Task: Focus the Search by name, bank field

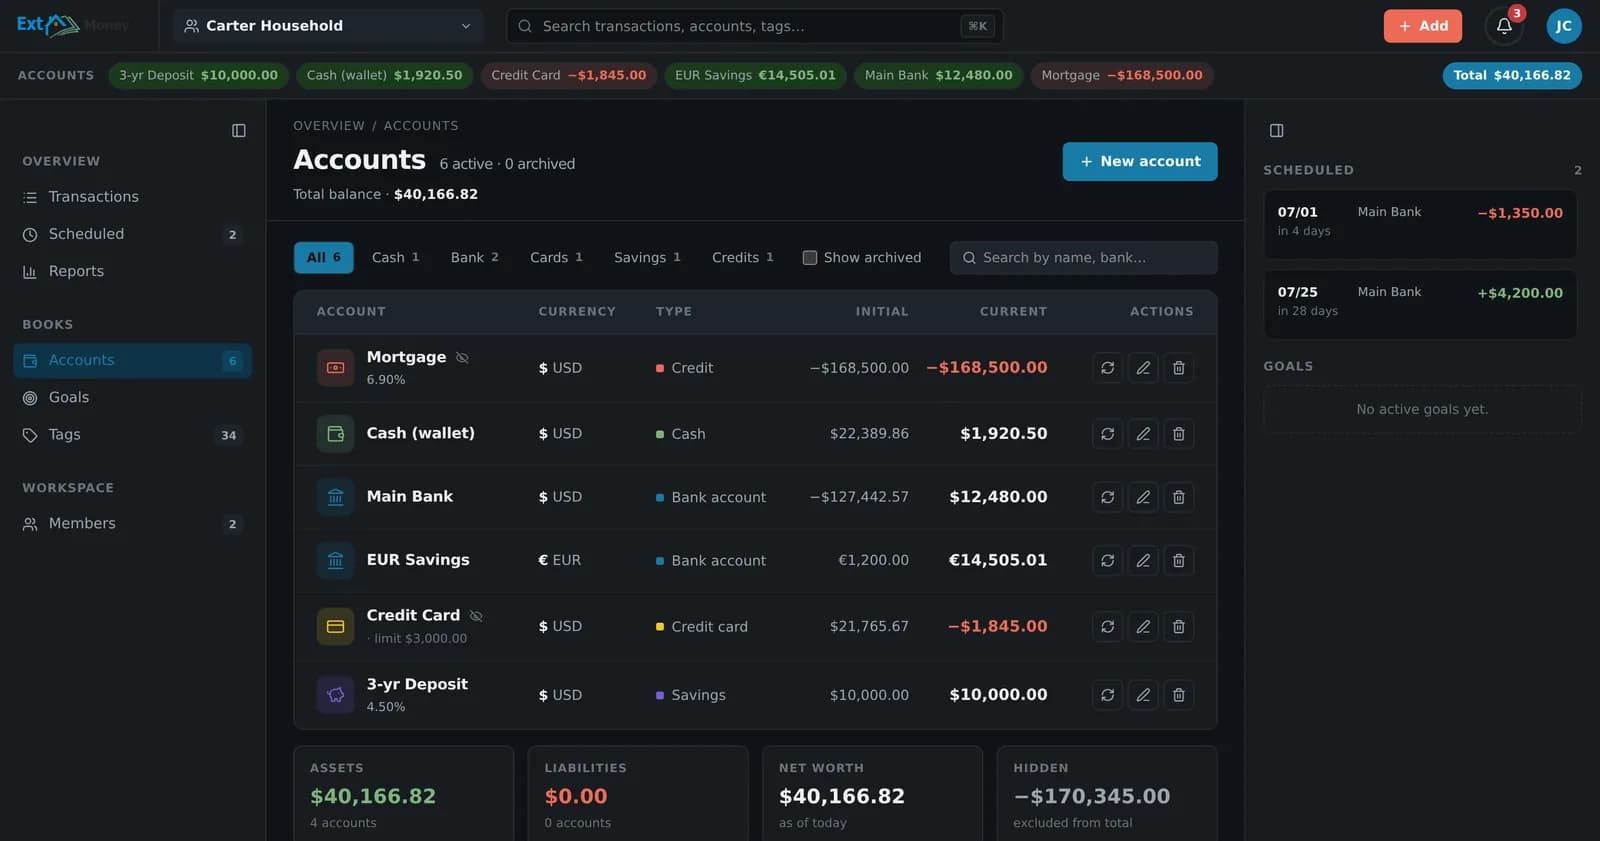Action: pos(1084,258)
